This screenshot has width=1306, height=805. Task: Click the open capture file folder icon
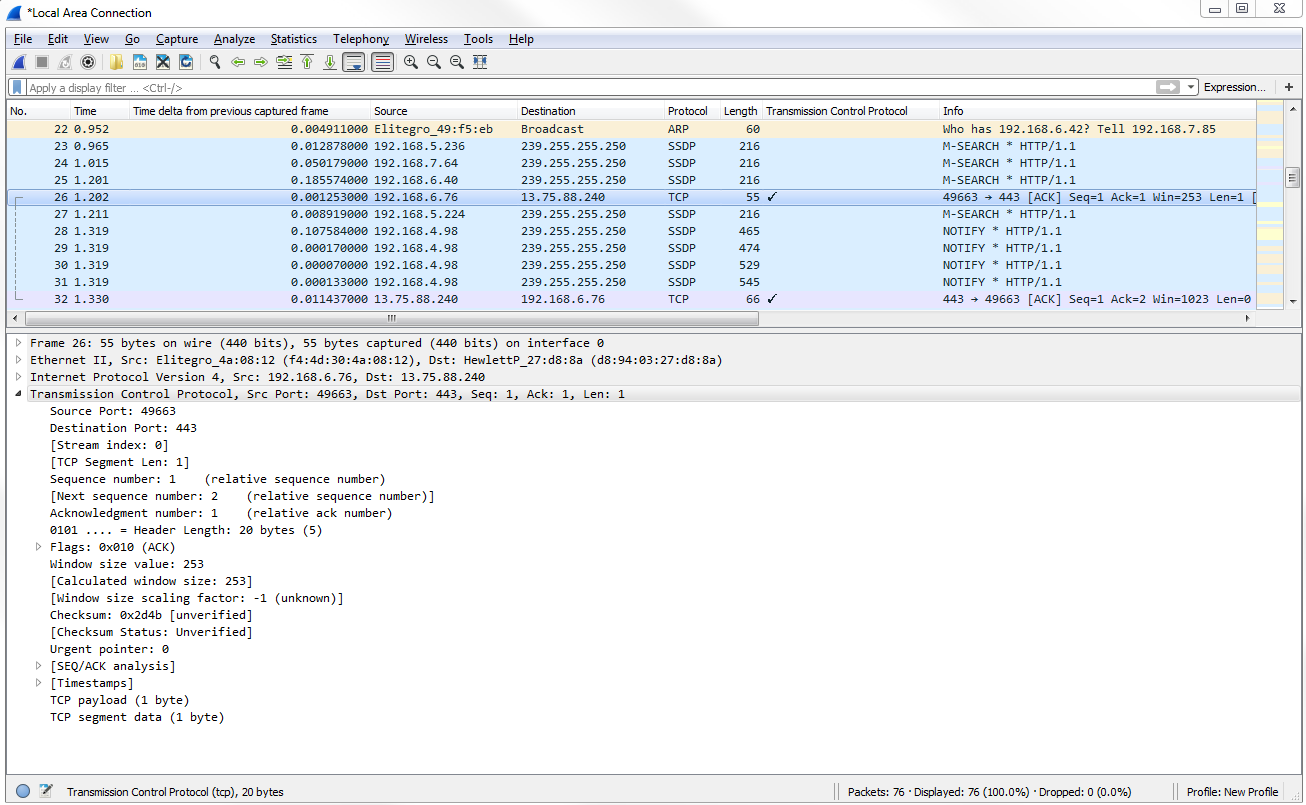click(x=116, y=62)
